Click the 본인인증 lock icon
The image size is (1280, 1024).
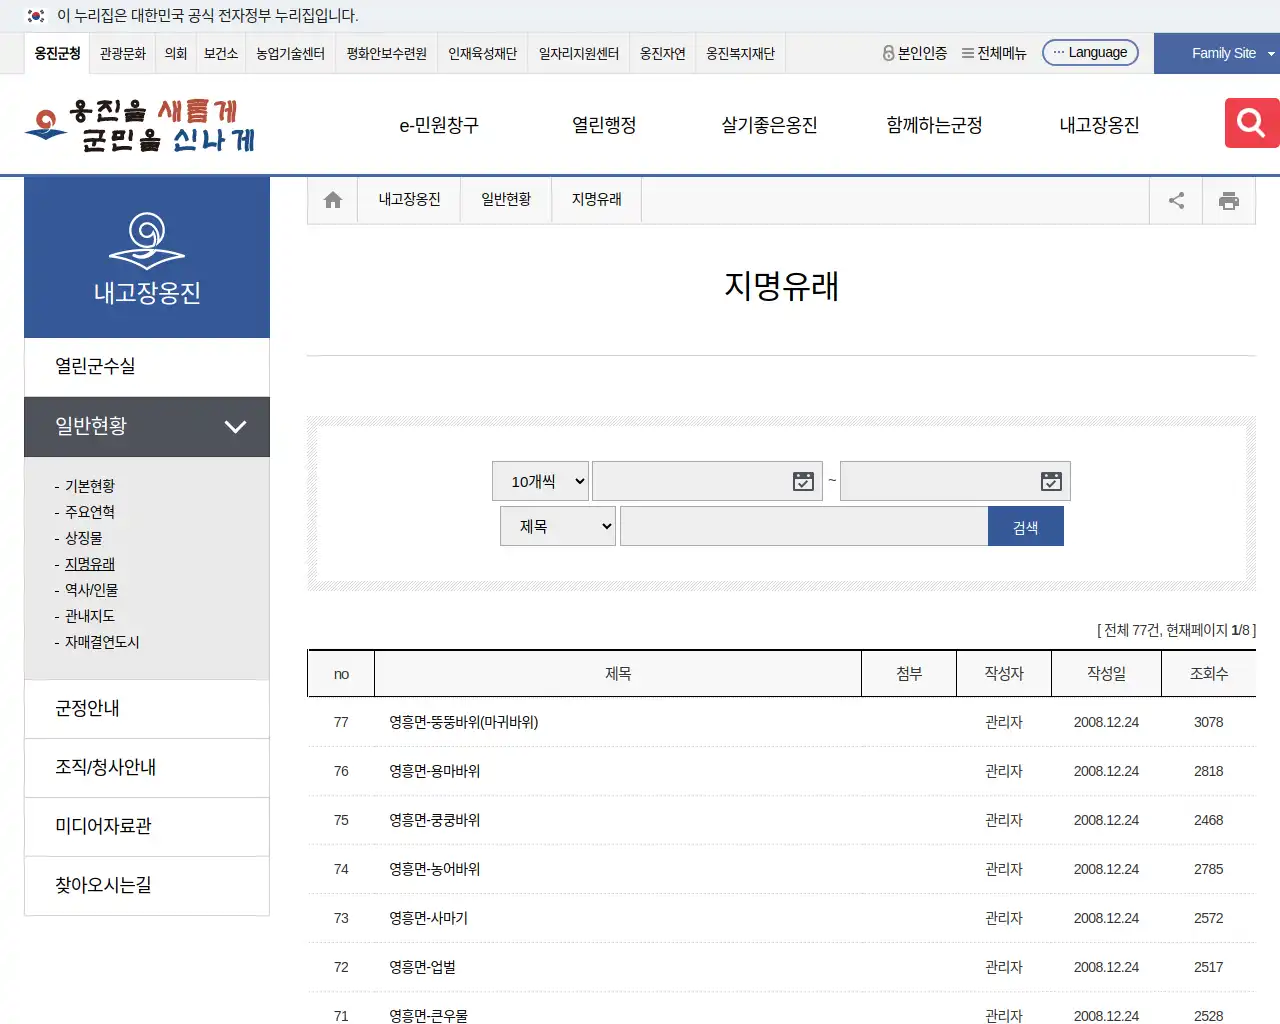(x=888, y=54)
